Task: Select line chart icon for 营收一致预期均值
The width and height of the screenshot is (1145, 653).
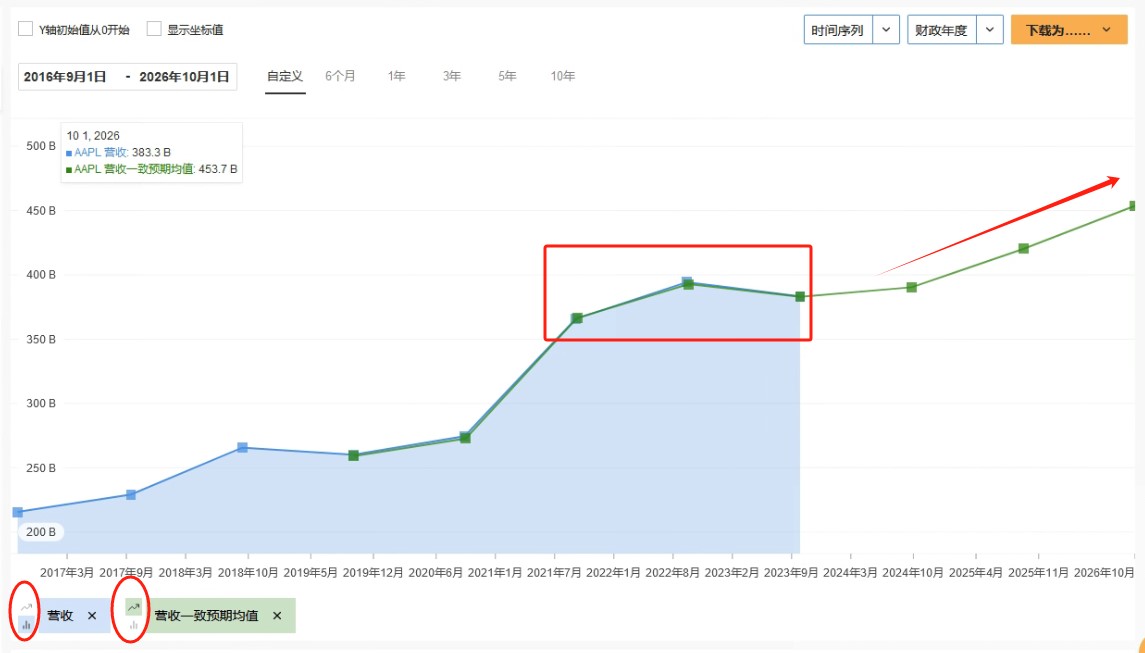Action: tap(133, 607)
